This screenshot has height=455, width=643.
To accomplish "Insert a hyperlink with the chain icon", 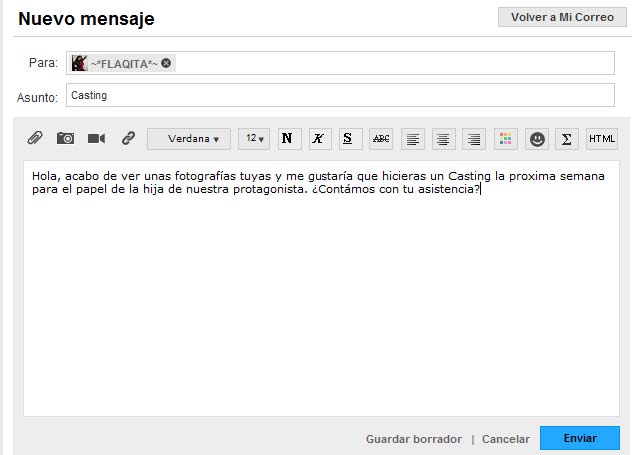I will 128,139.
